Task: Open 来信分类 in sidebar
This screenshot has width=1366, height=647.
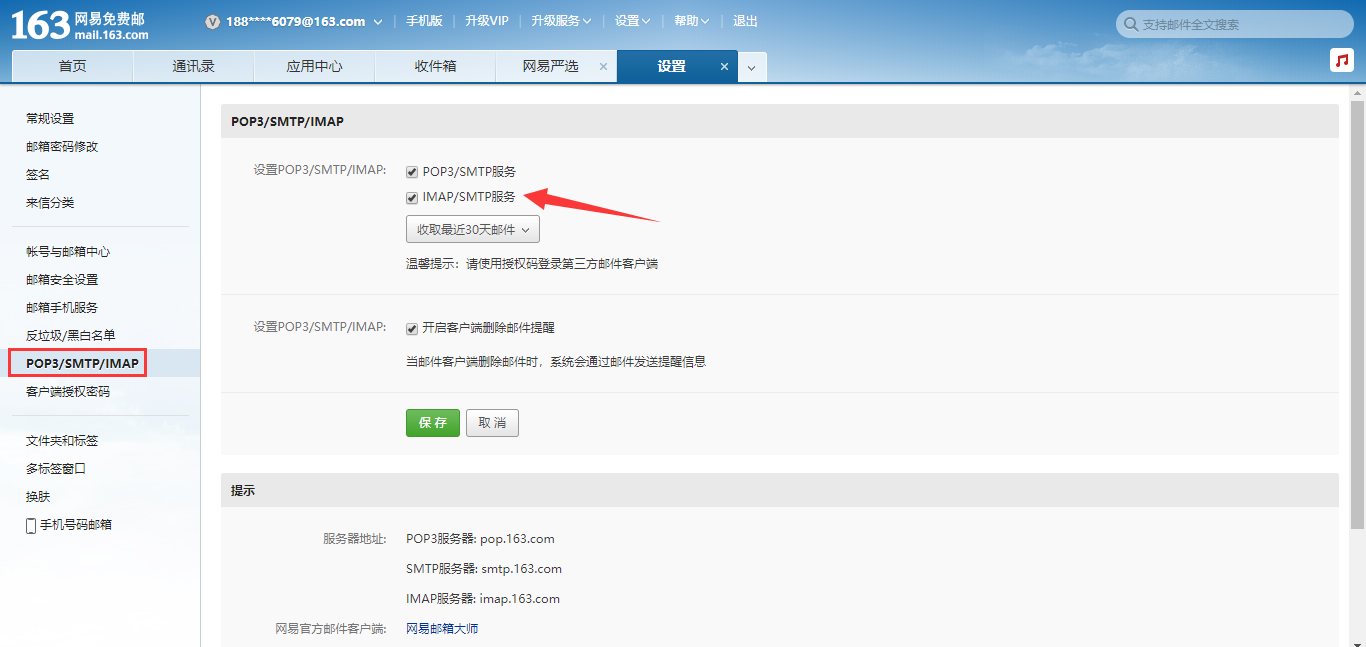Action: click(50, 202)
